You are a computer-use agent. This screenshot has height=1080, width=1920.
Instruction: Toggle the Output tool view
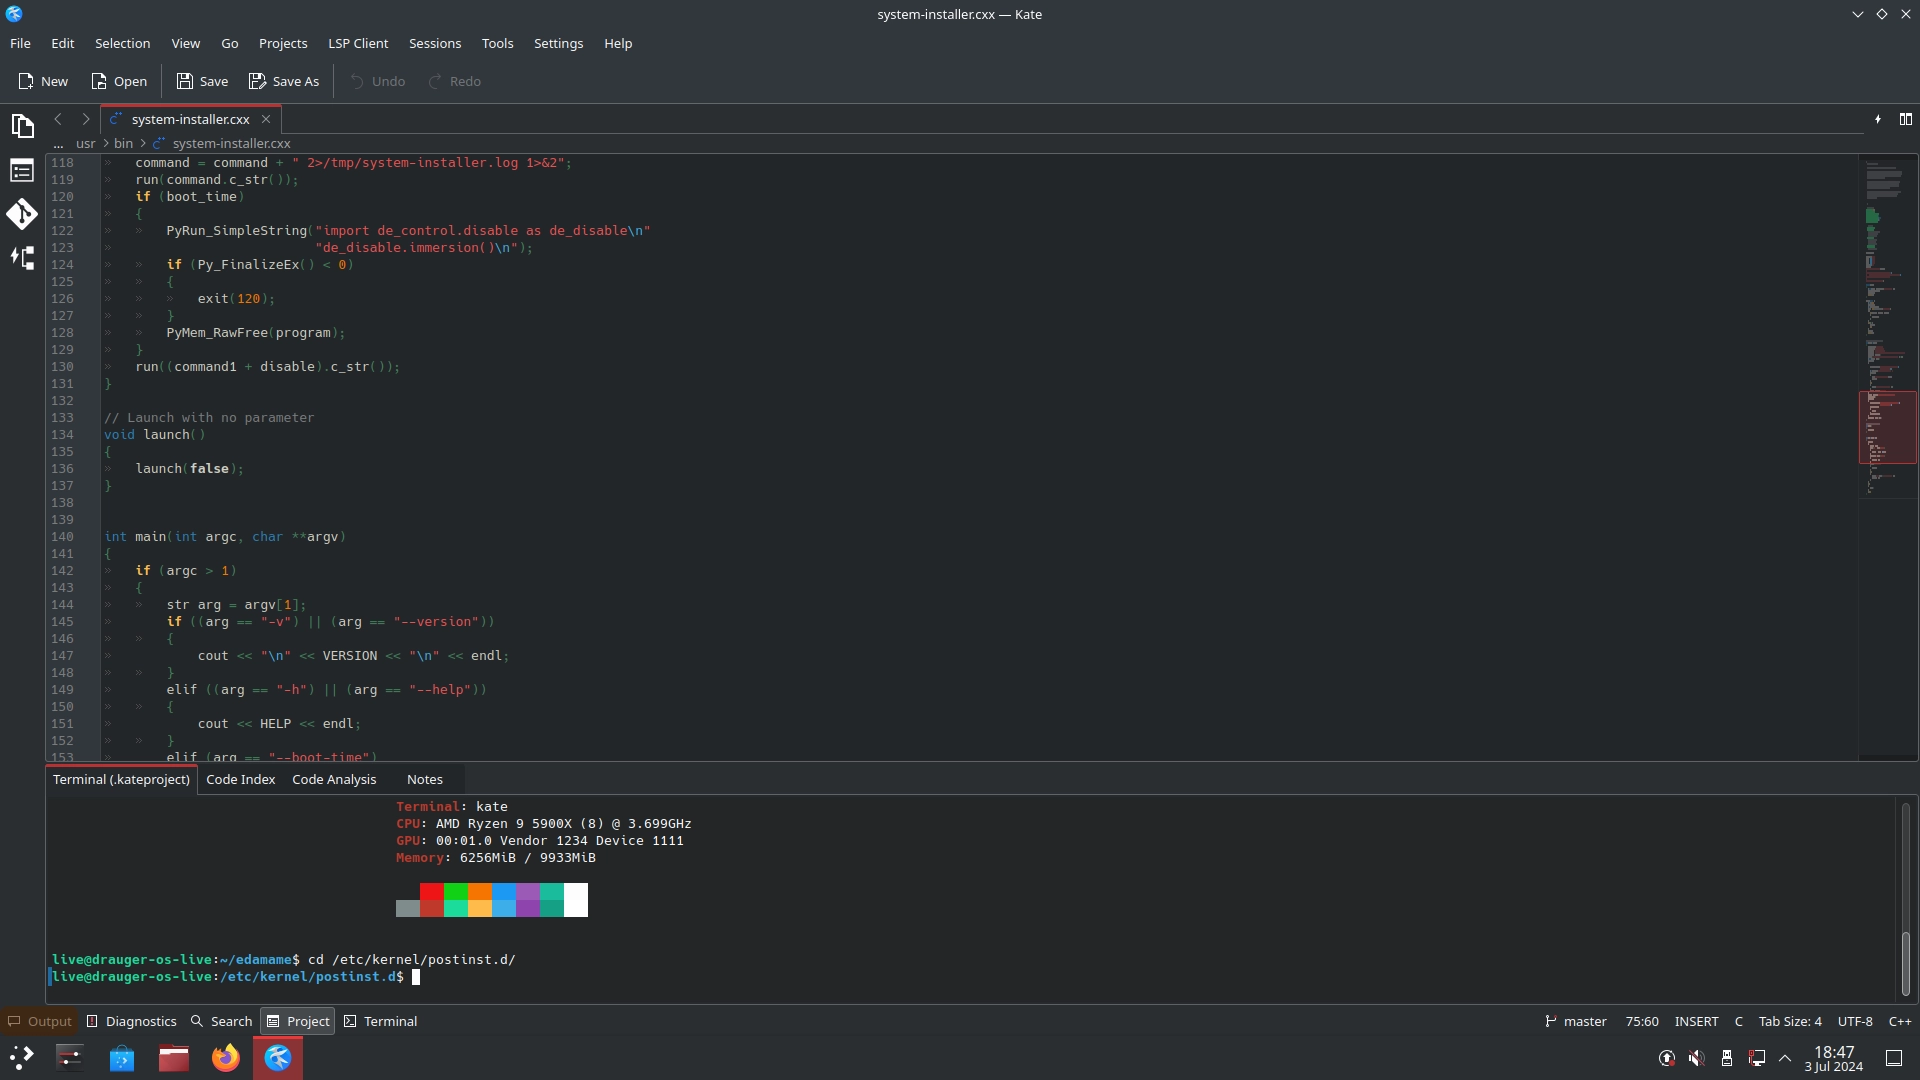(x=40, y=1021)
